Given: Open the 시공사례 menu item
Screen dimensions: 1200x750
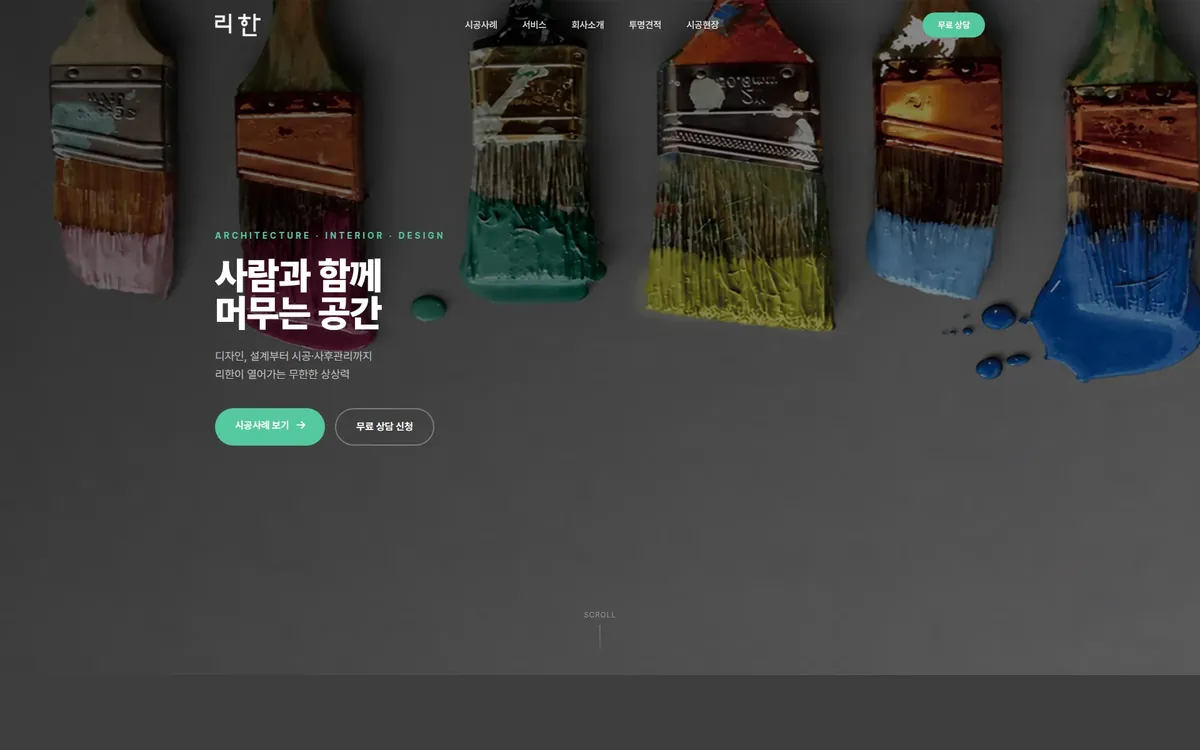Looking at the screenshot, I should (x=481, y=25).
